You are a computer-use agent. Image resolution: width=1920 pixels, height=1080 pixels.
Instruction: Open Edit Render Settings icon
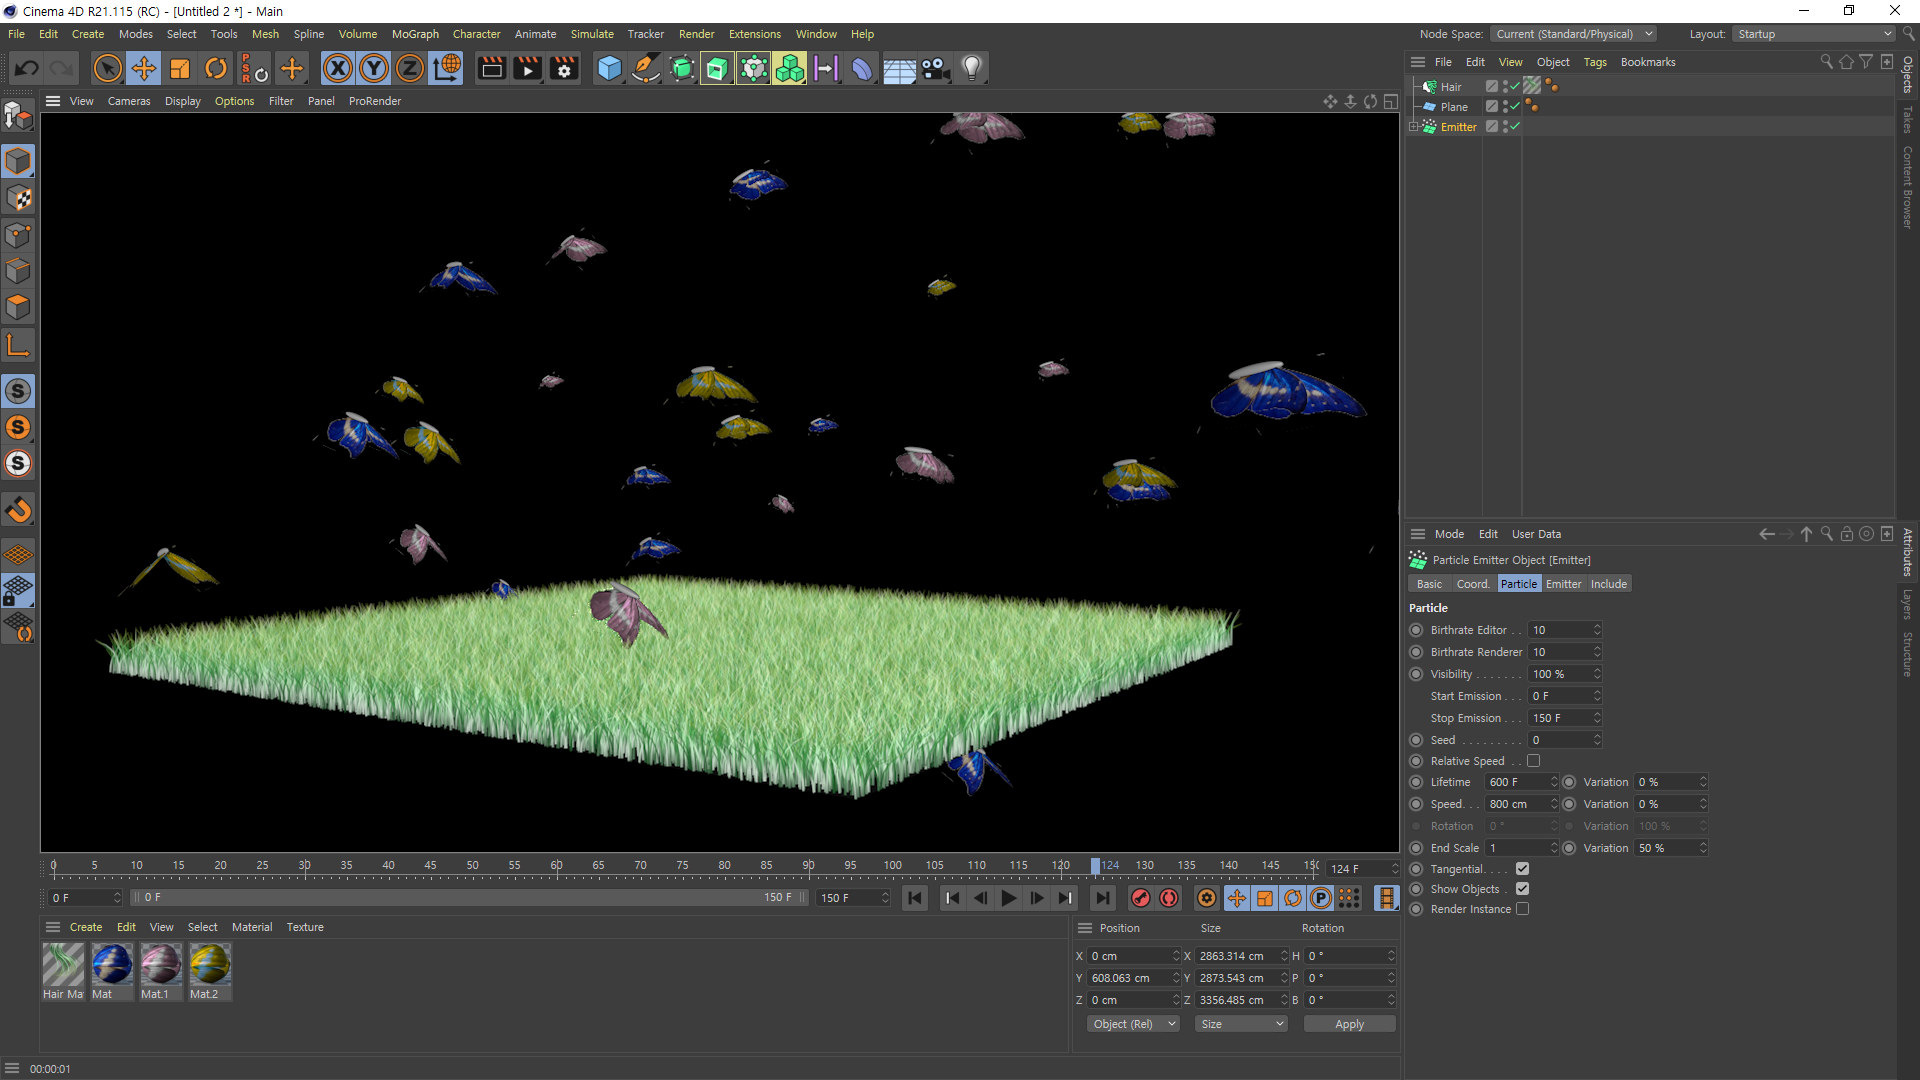pyautogui.click(x=564, y=69)
